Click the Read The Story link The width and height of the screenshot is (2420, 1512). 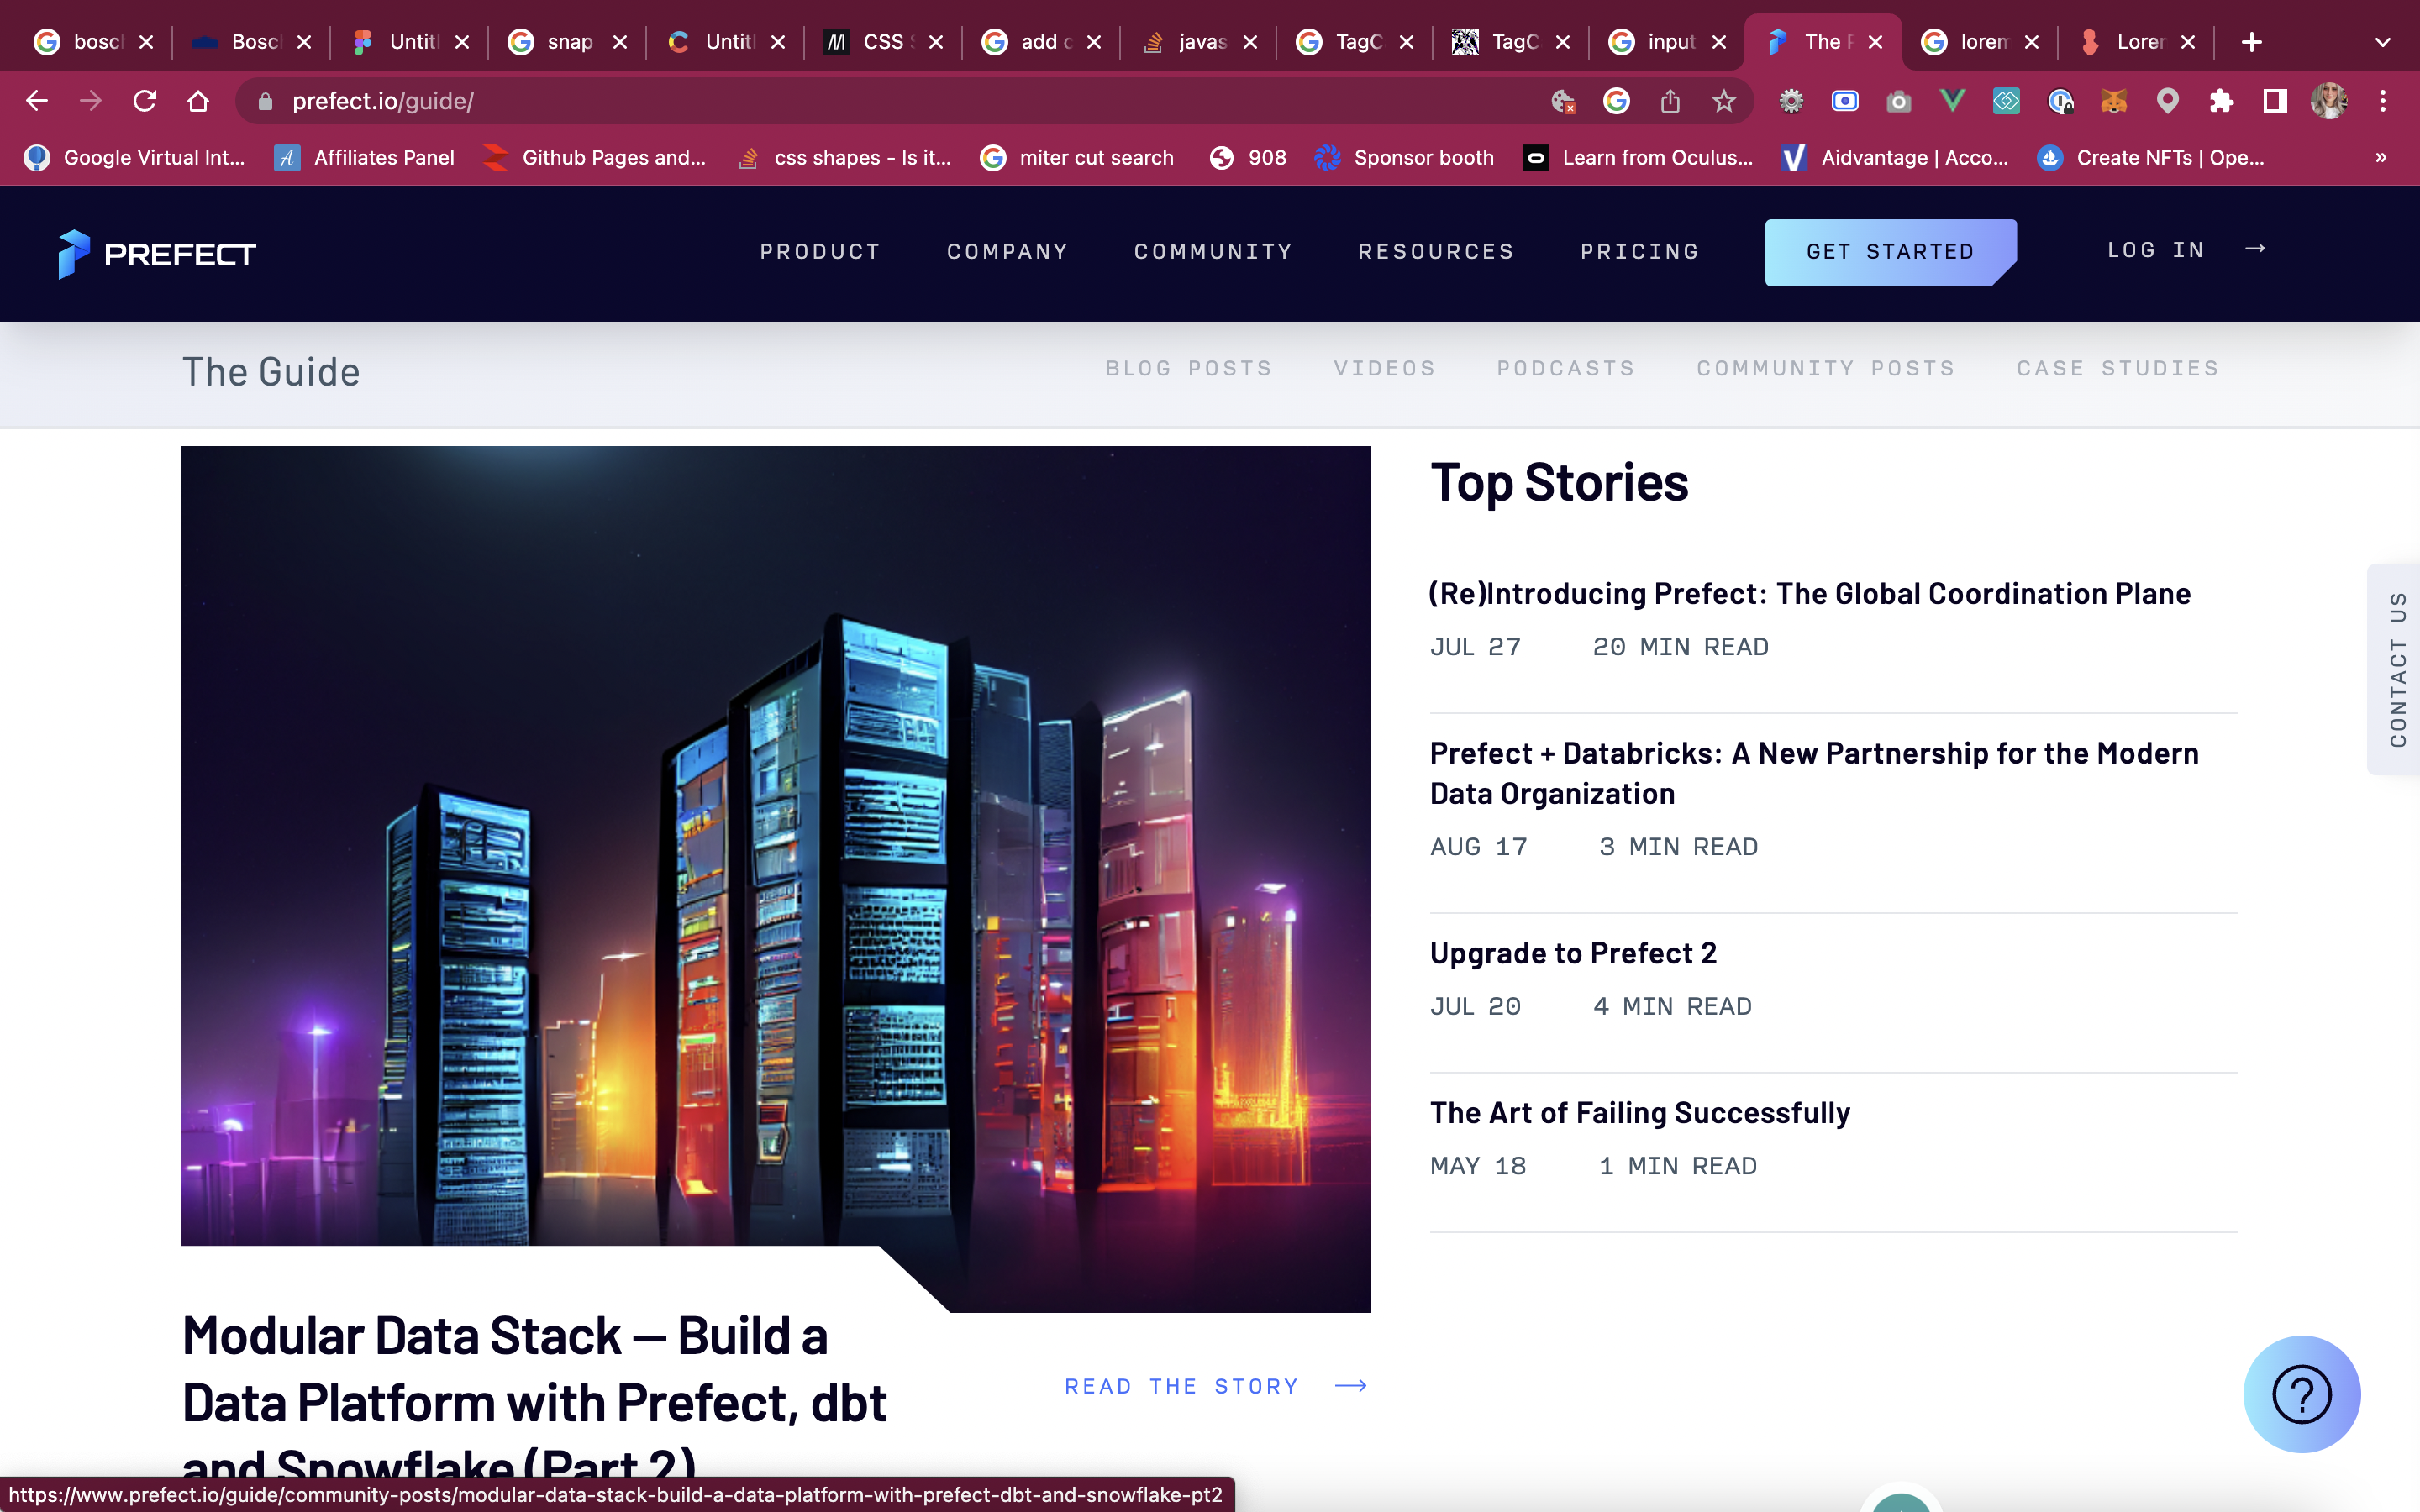click(1215, 1386)
